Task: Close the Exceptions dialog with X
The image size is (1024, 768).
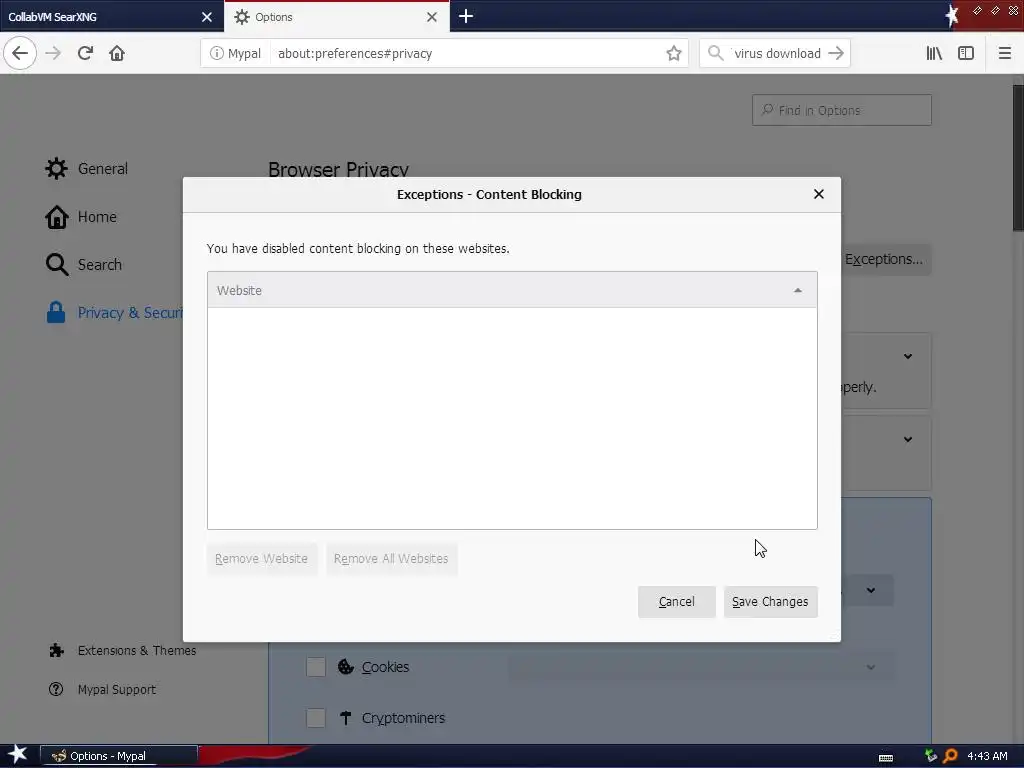Action: [819, 194]
